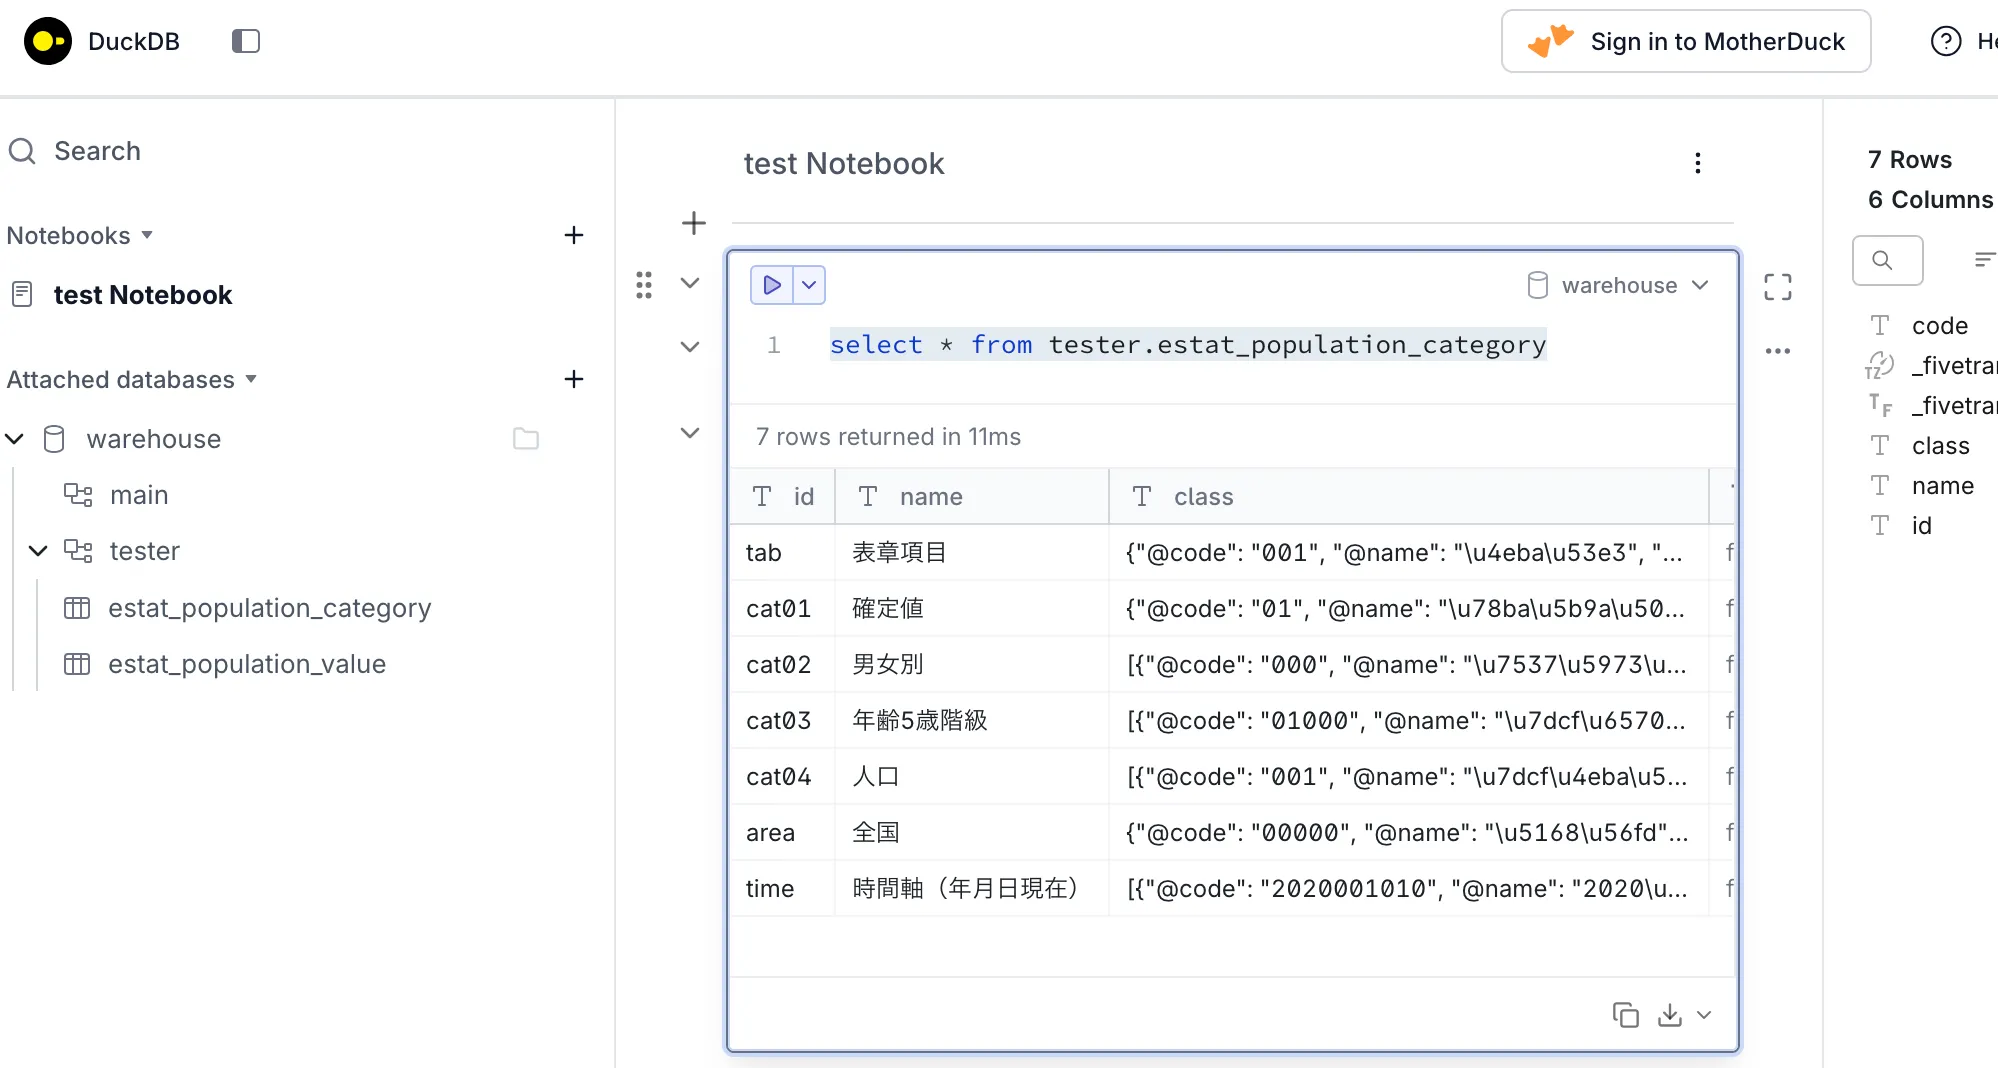
Task: Click the class column header
Action: coord(1409,496)
